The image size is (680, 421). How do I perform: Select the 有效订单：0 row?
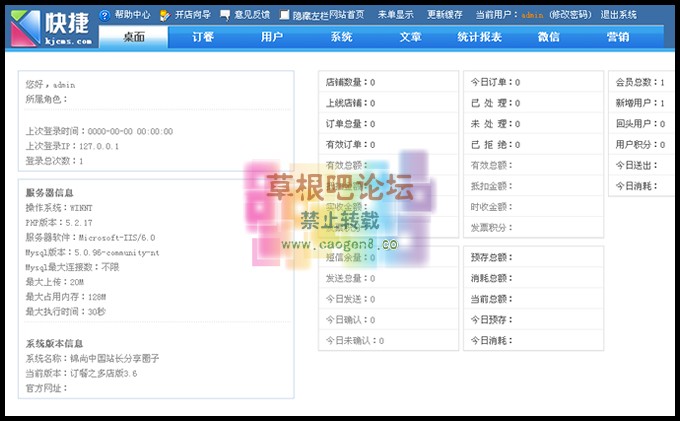tap(389, 144)
